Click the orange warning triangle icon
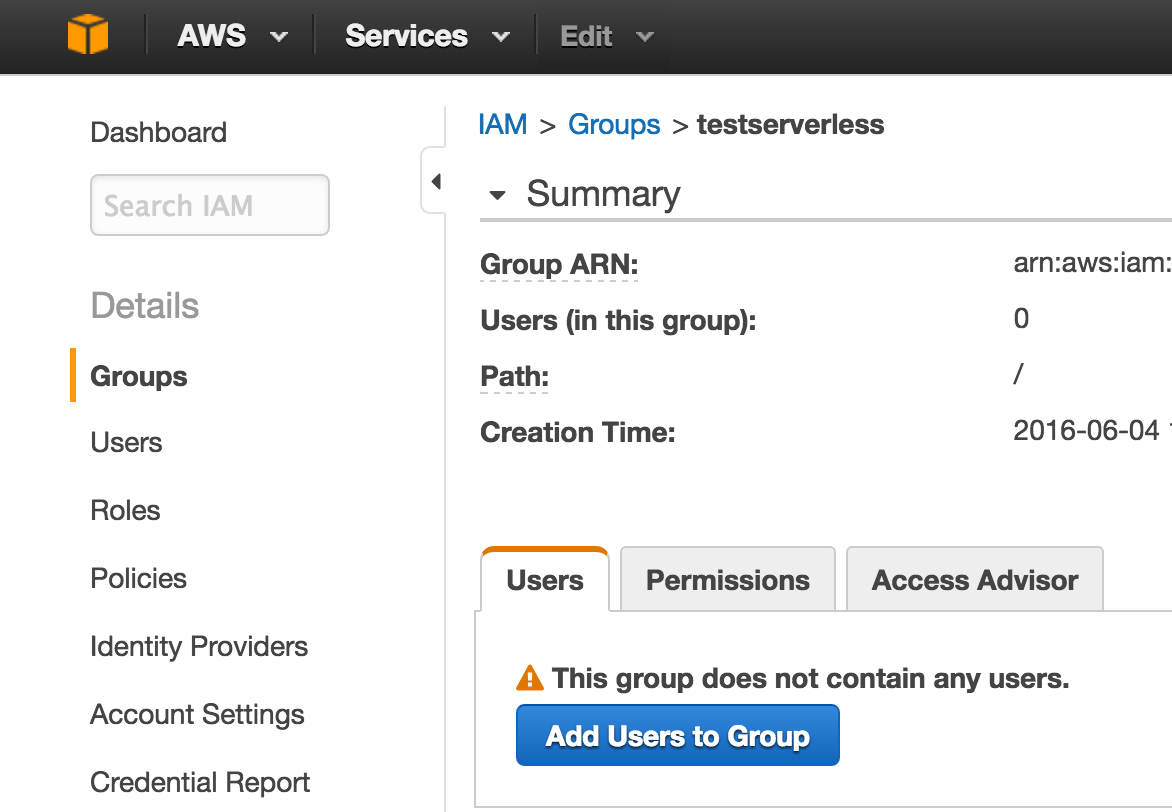Screen dimensions: 1172x812 click(530, 677)
